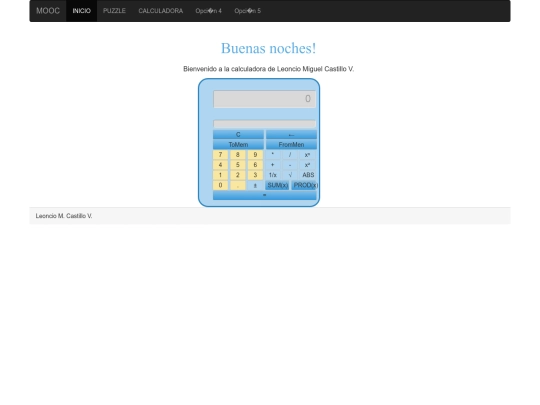The image size is (540, 405).
Task: Click the 'Buenas noches!' heading
Action: tap(268, 48)
